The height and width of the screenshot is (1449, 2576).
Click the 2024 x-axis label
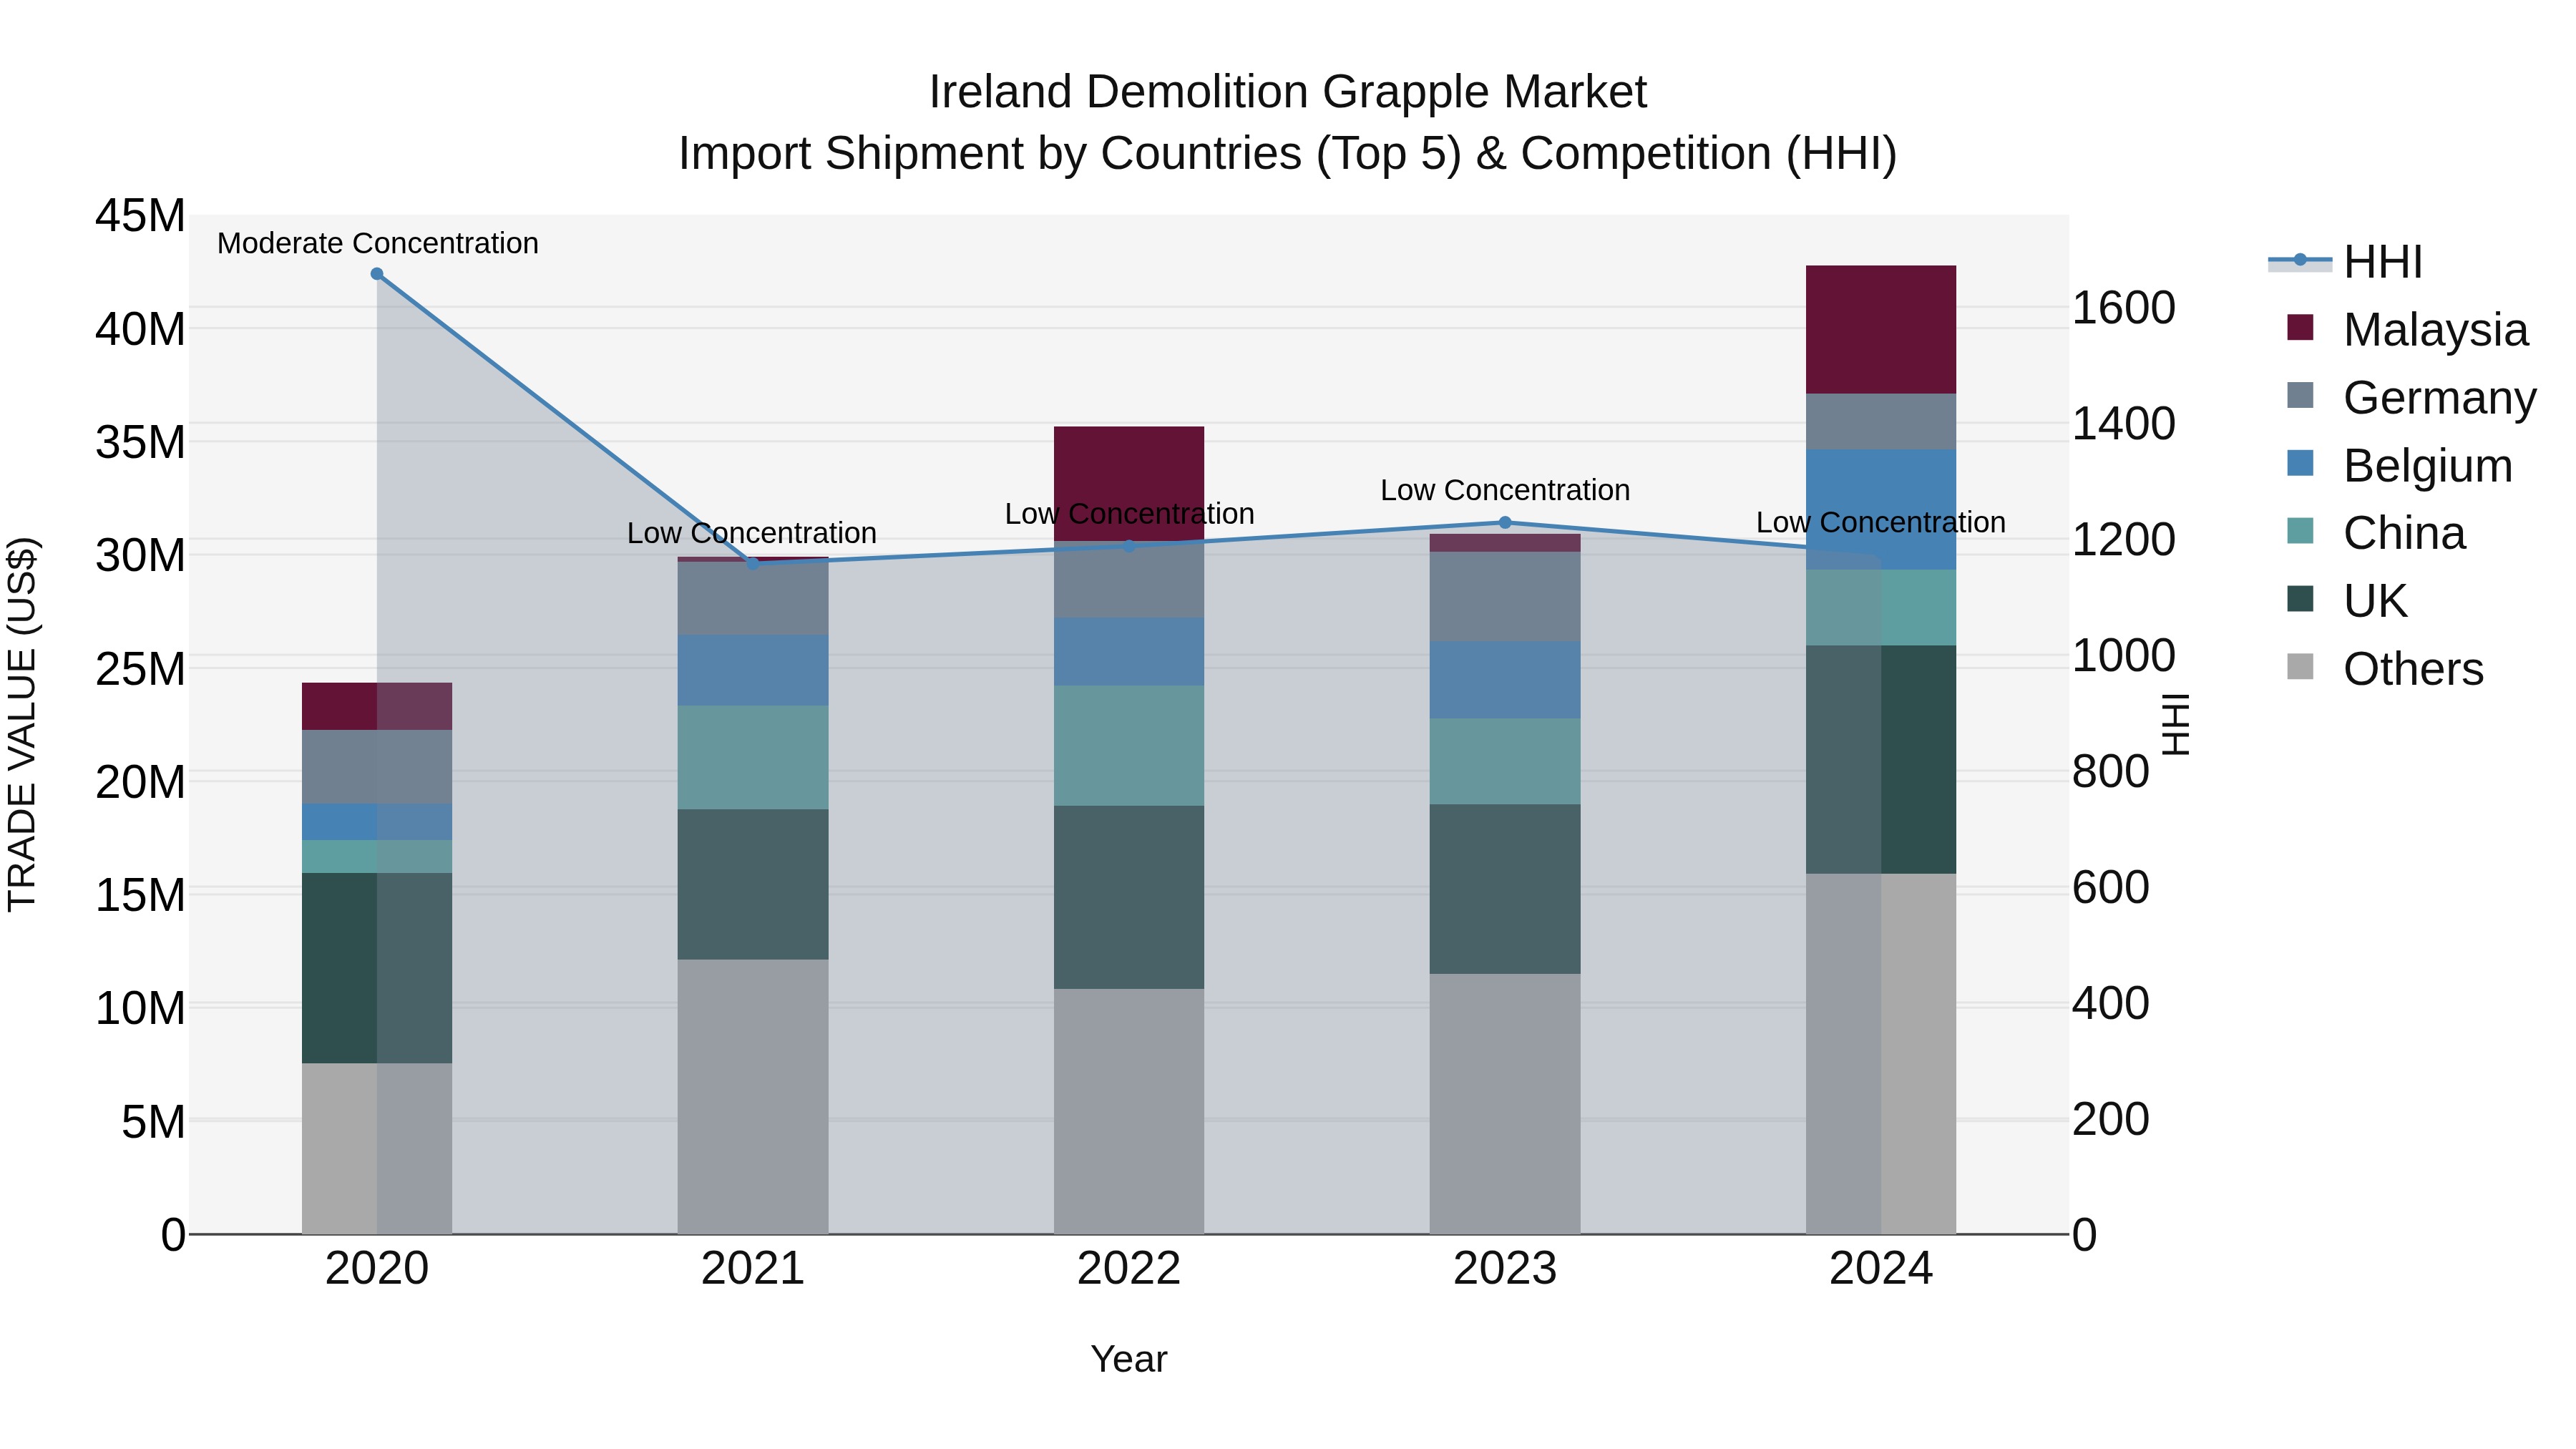pyautogui.click(x=1881, y=1269)
